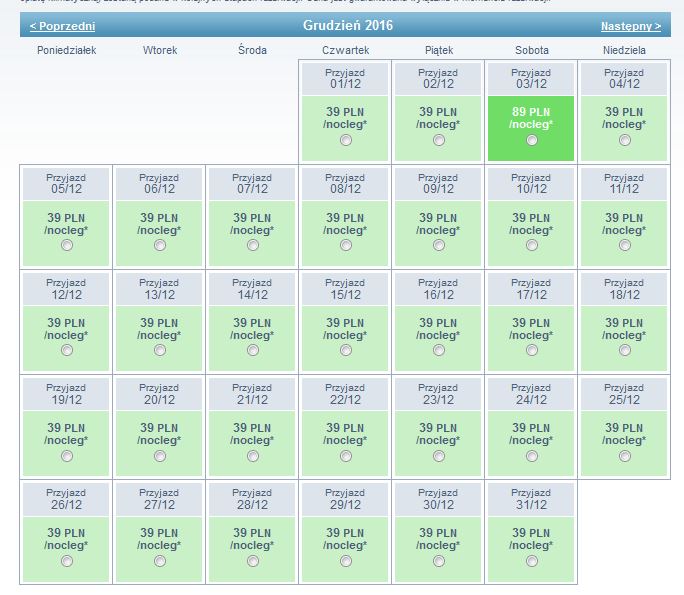
Task: Select arrival radio button for 13/12
Action: tap(160, 350)
